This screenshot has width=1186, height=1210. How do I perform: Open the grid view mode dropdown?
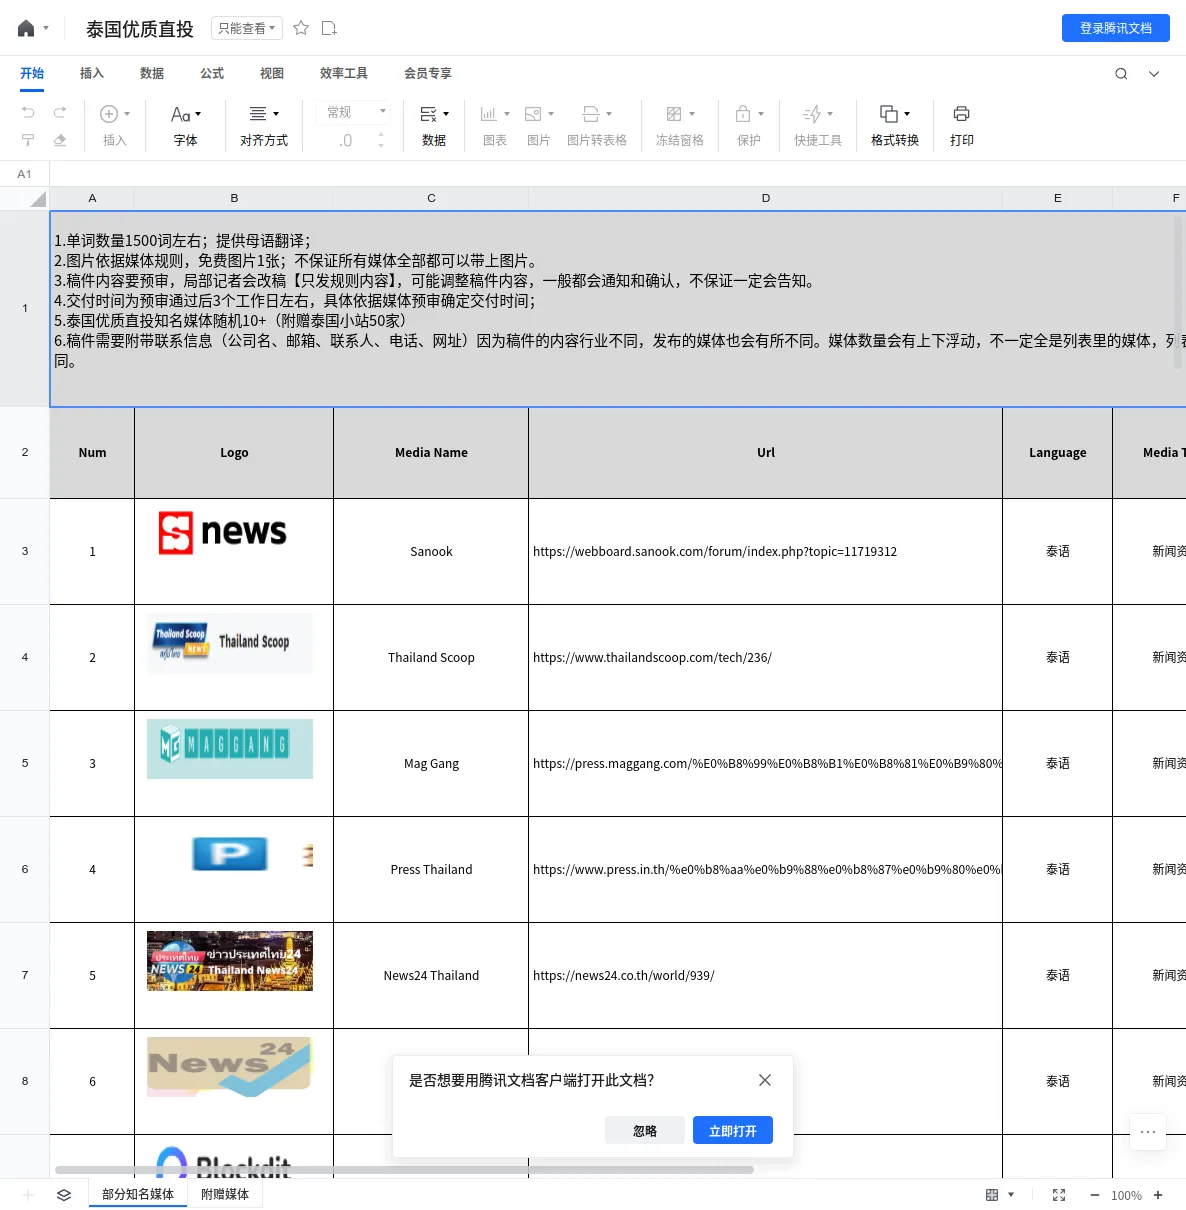[x=1000, y=1195]
